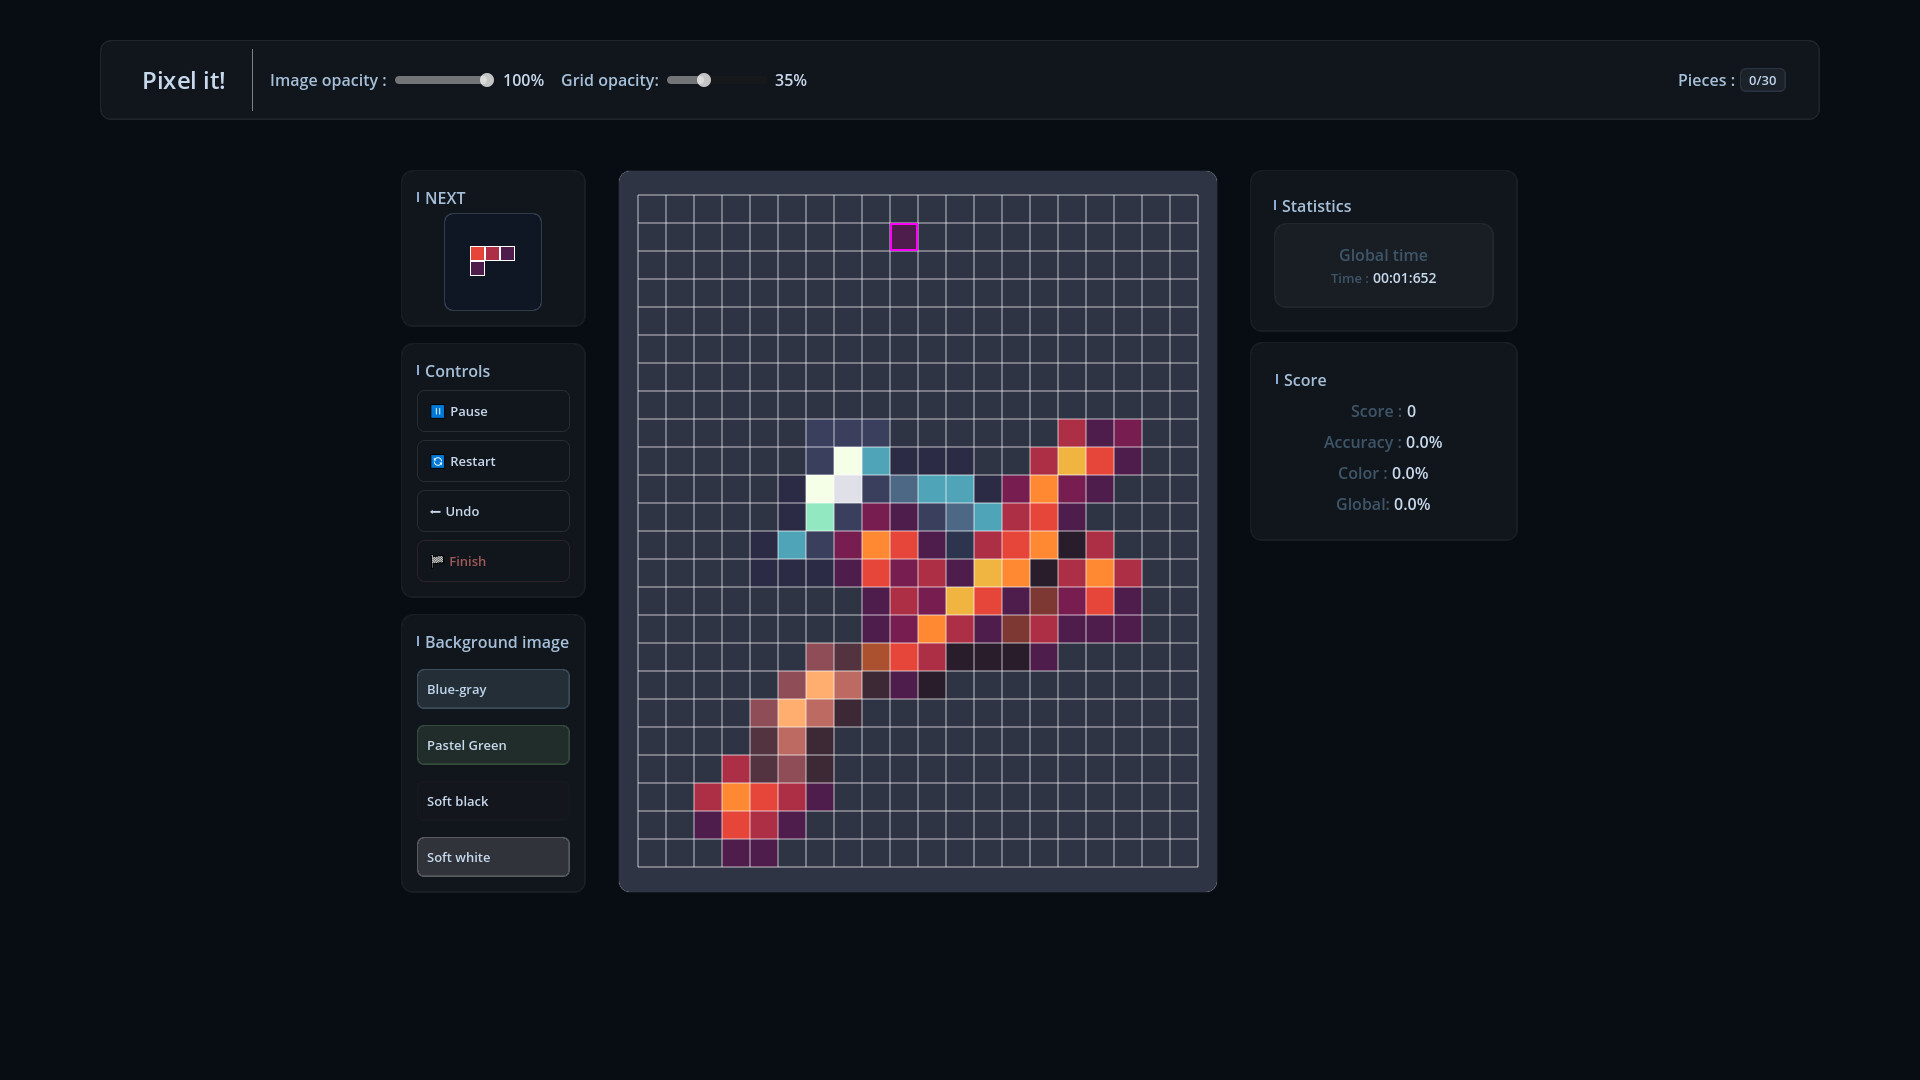
Task: Click the Pause icon in Controls
Action: tap(437, 411)
